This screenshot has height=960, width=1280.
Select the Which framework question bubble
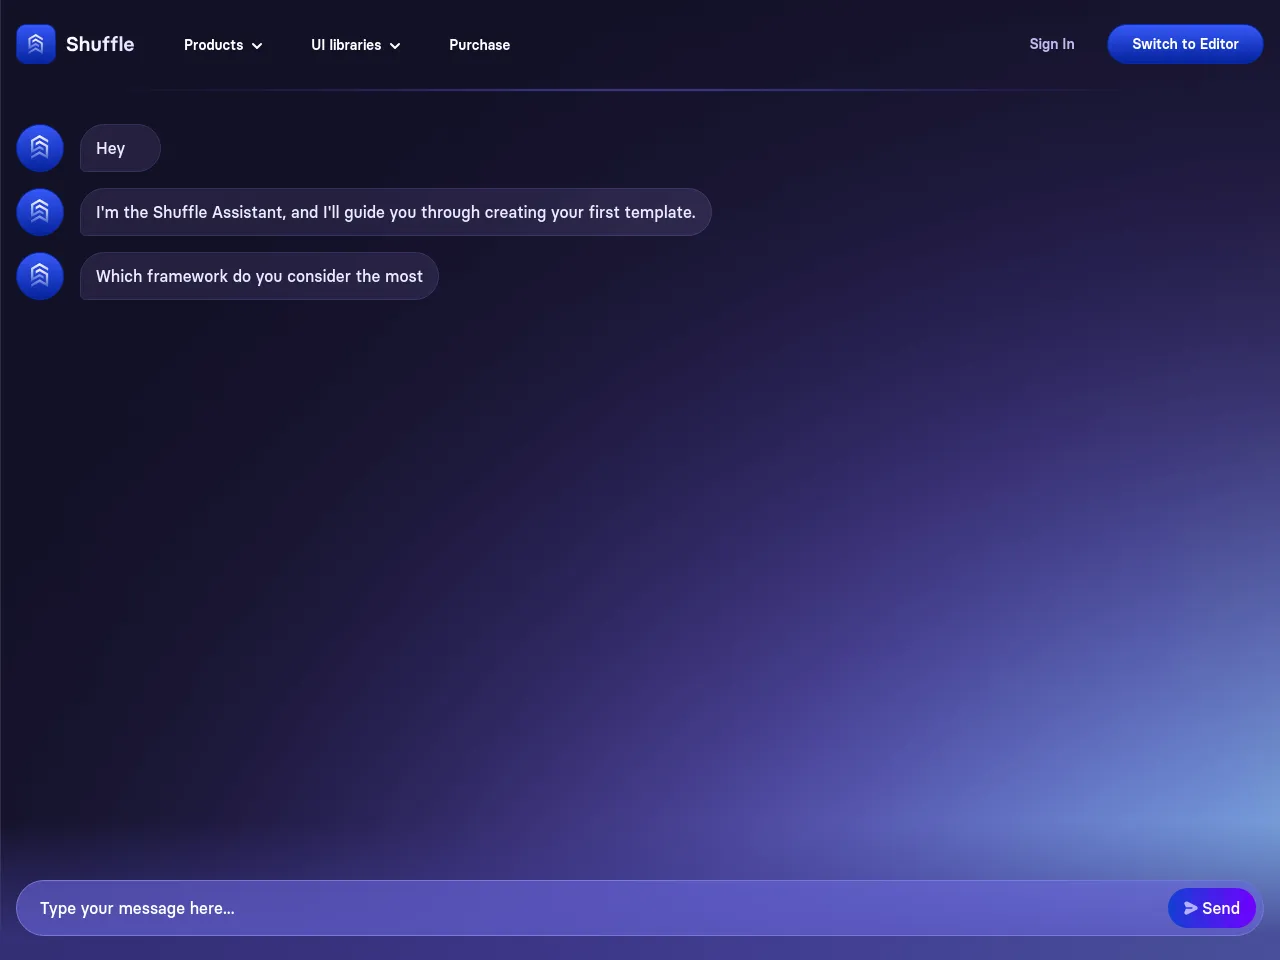coord(259,276)
